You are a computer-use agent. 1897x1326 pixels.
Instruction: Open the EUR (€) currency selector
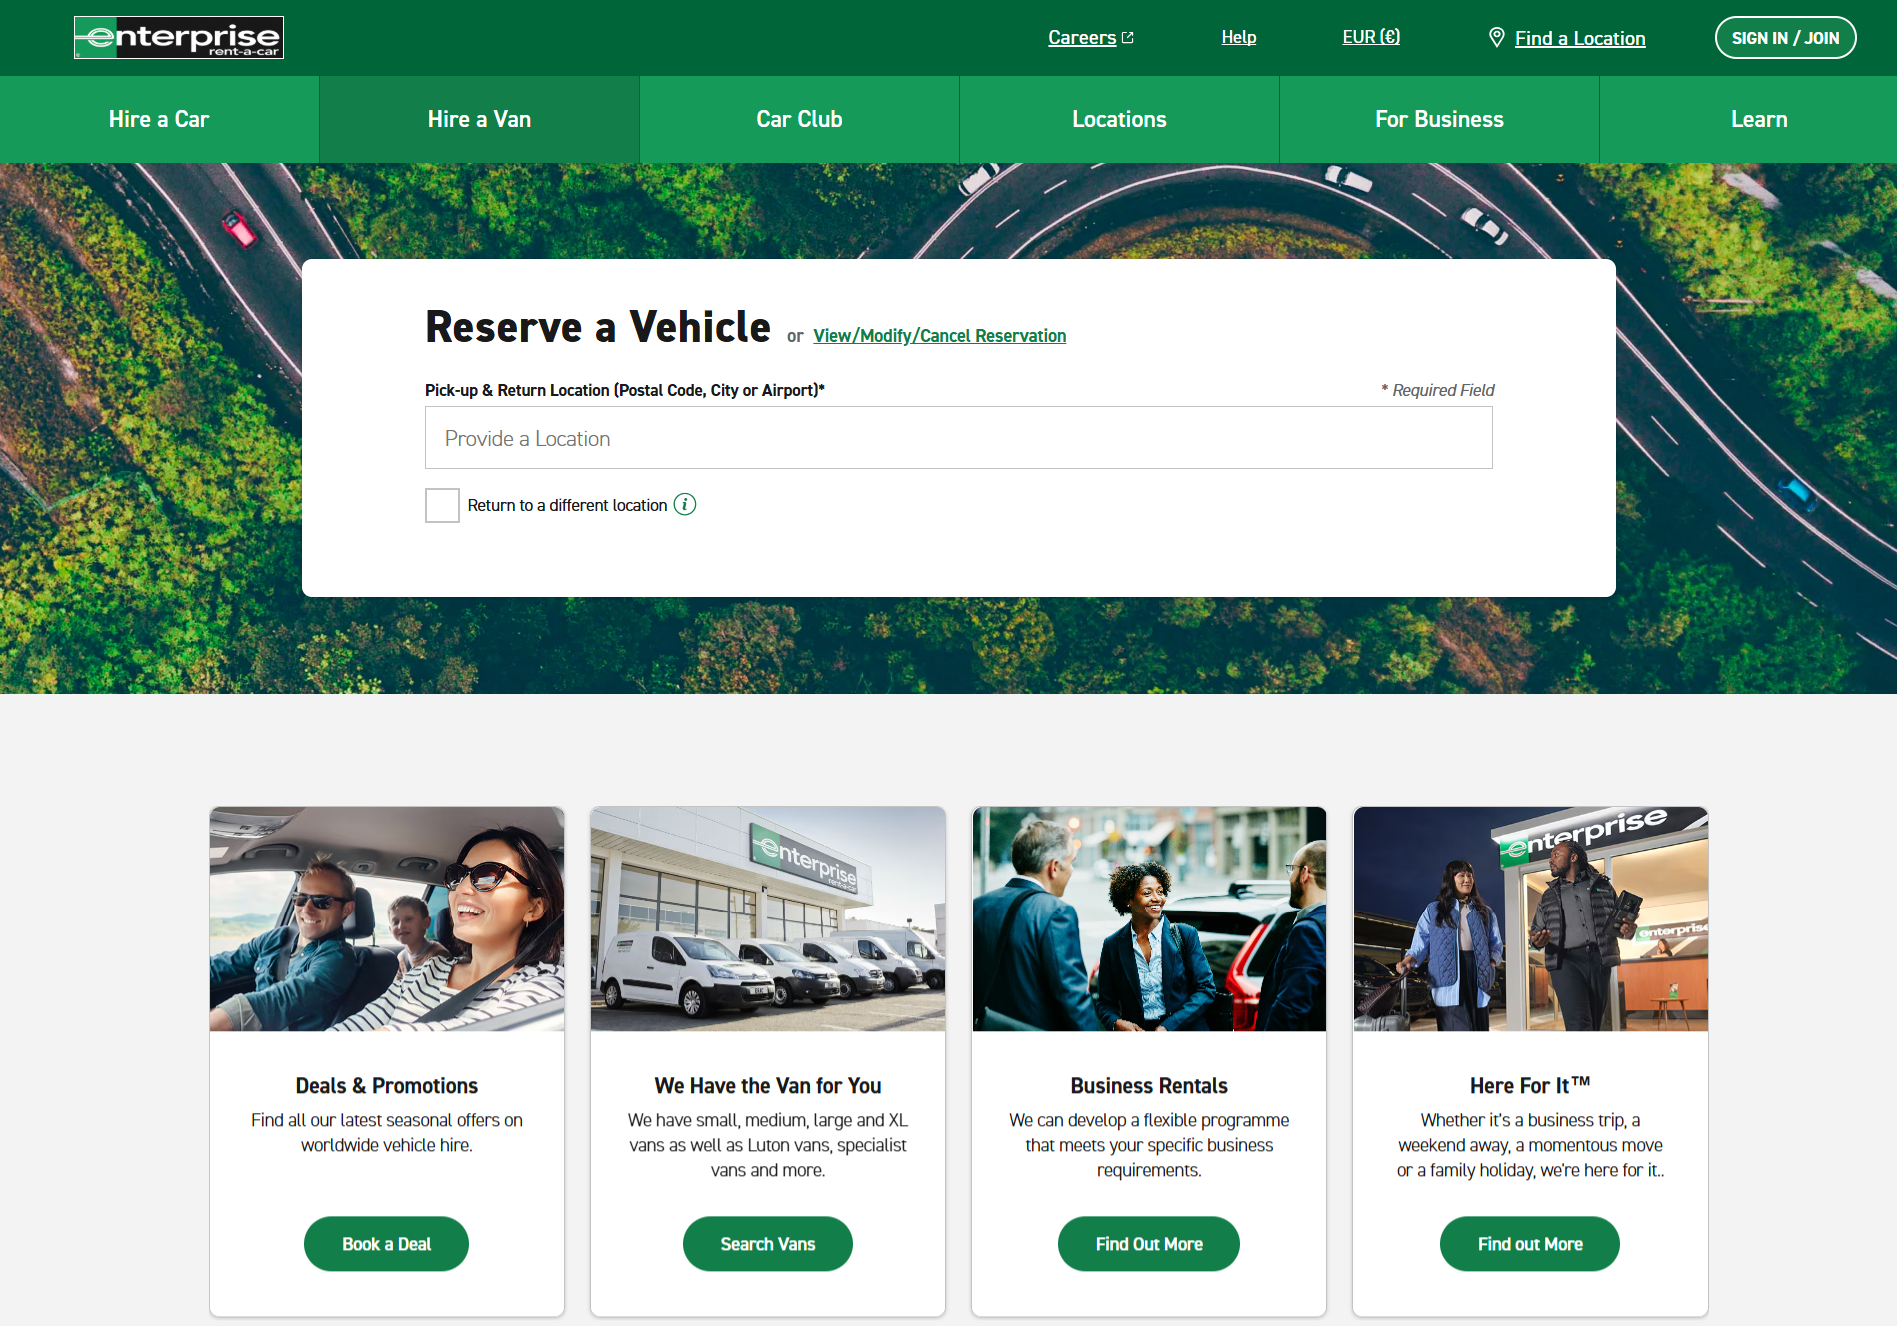pos(1371,37)
